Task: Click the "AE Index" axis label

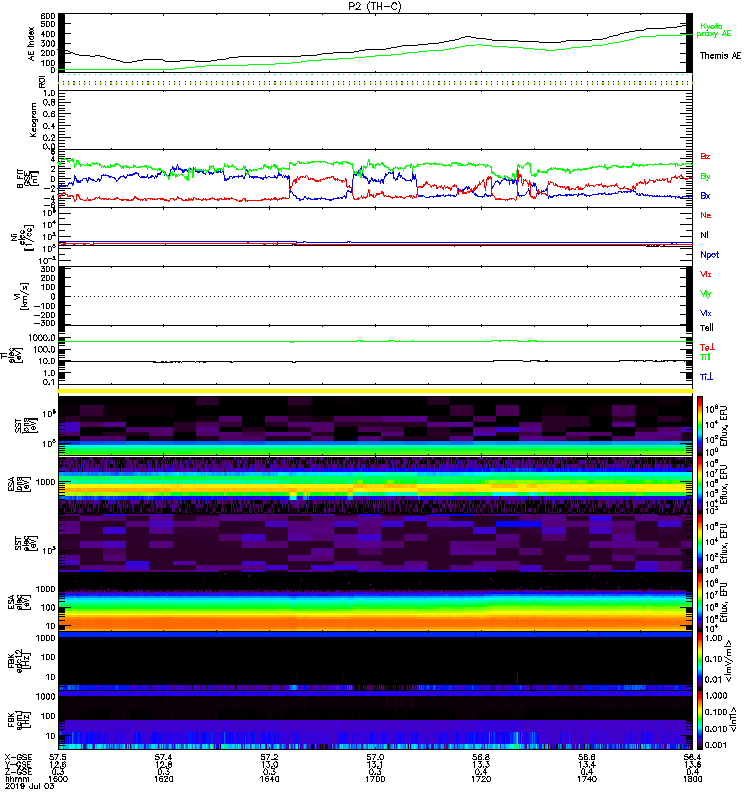Action: (31, 44)
